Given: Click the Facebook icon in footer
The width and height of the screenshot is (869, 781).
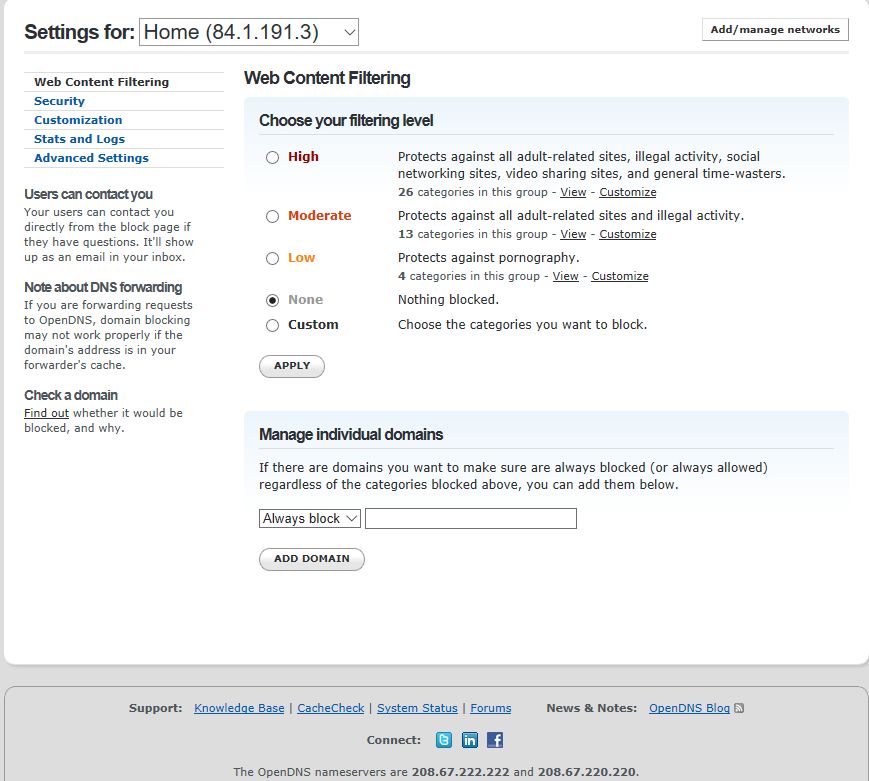Looking at the screenshot, I should click(495, 740).
